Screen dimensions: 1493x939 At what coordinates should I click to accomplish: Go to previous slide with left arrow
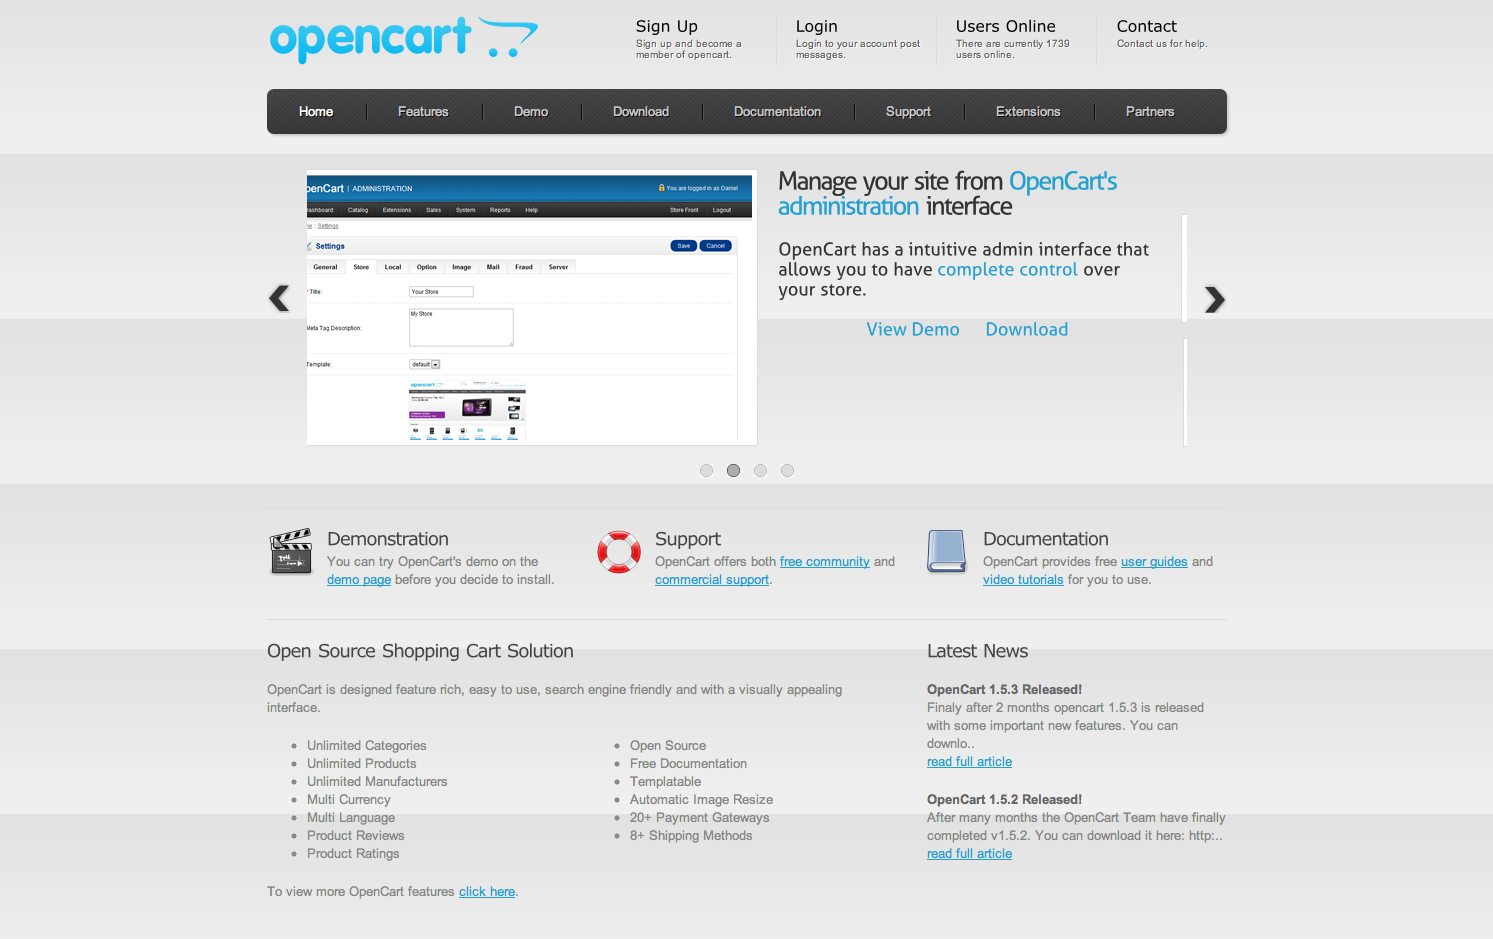pyautogui.click(x=279, y=298)
